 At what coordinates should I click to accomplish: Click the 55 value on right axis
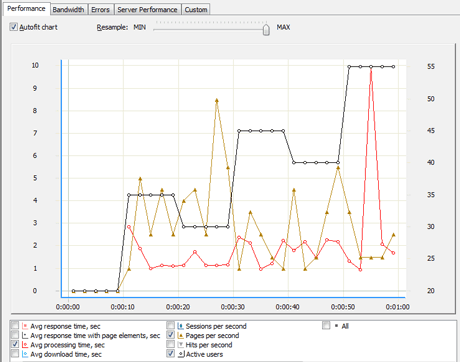[431, 67]
